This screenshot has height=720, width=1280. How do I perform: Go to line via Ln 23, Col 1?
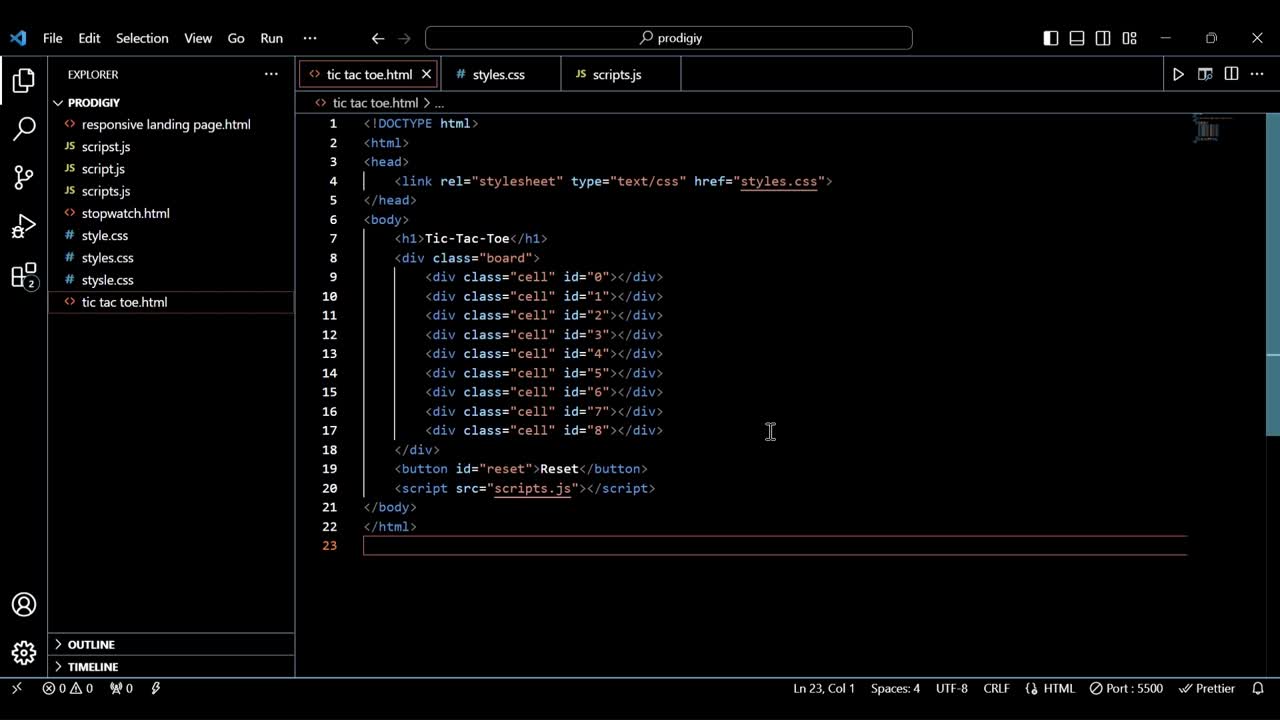click(824, 688)
